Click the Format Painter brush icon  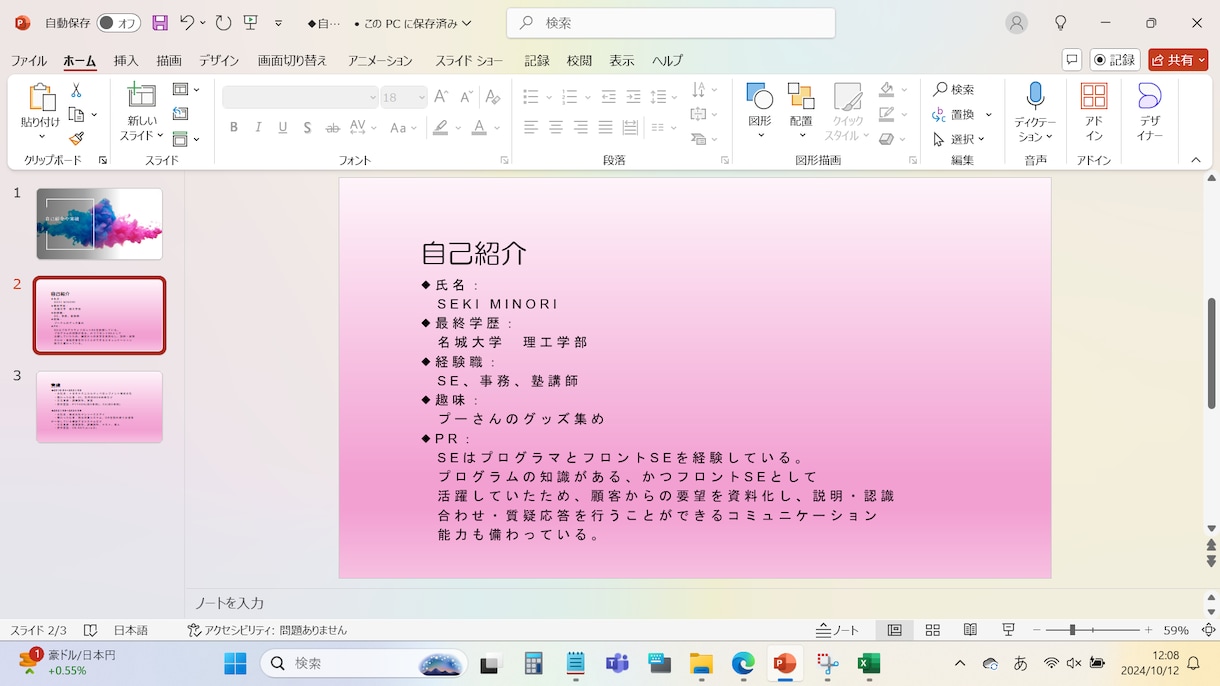[76, 139]
